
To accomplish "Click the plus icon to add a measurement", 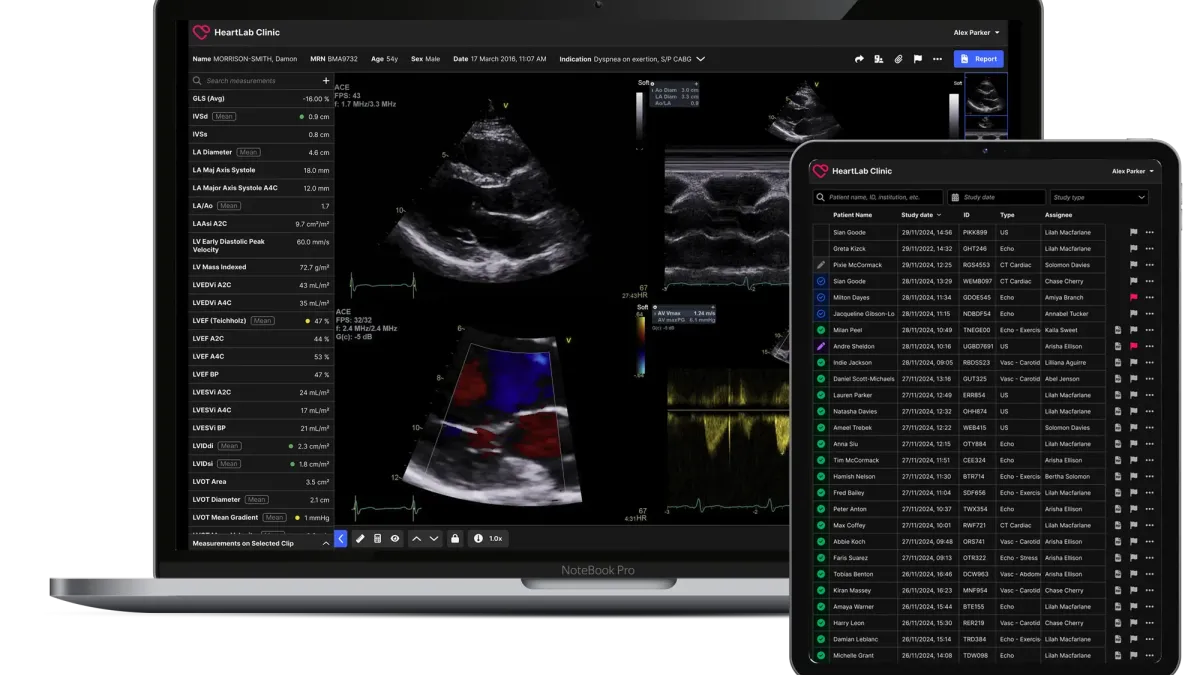I will pos(326,81).
